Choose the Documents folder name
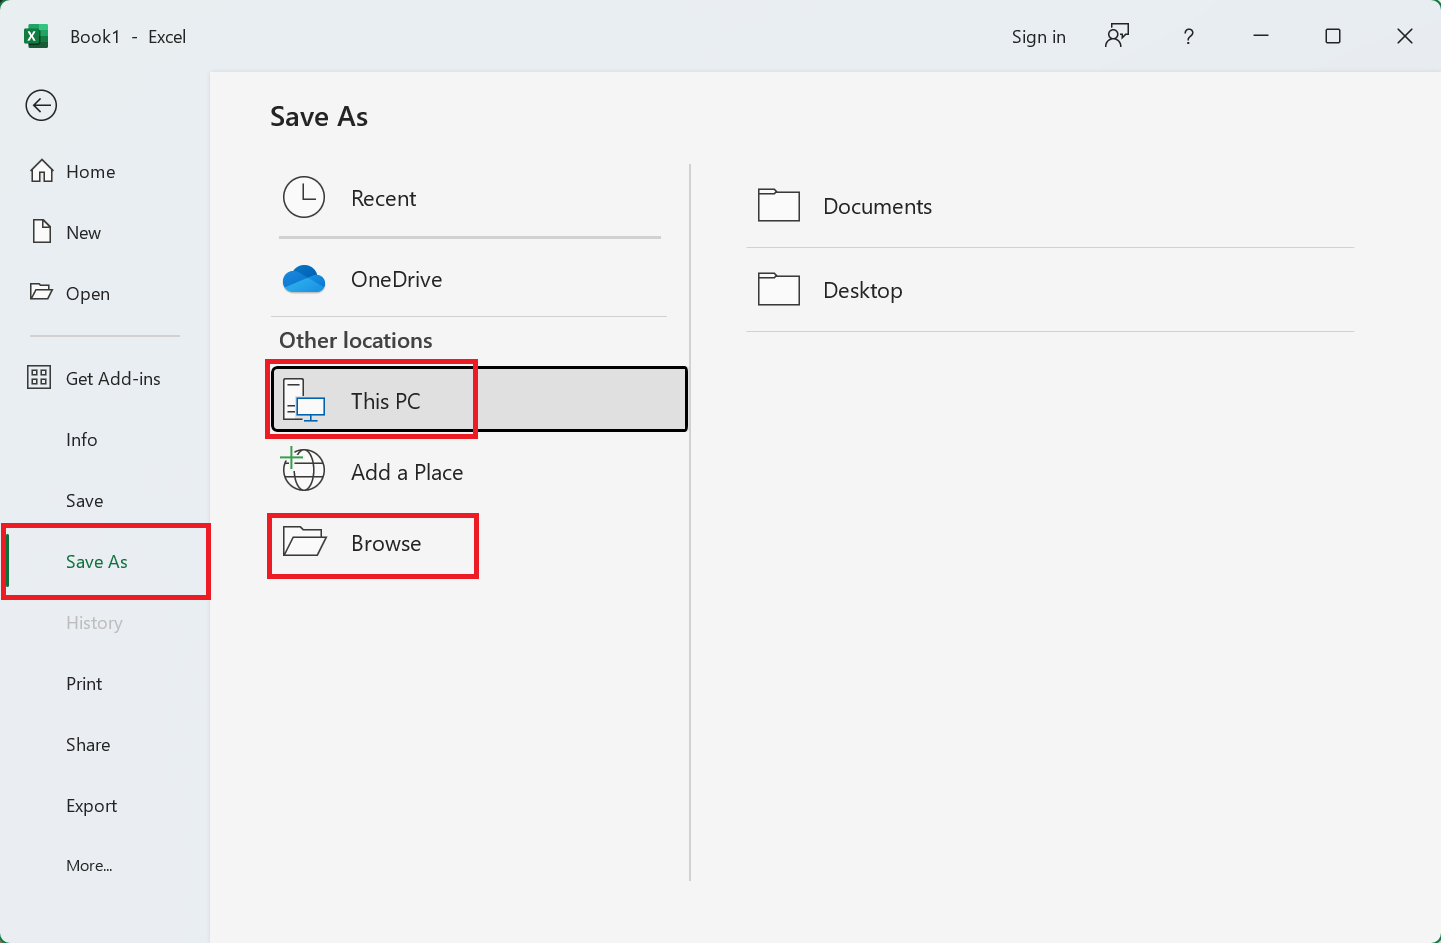 tap(877, 206)
